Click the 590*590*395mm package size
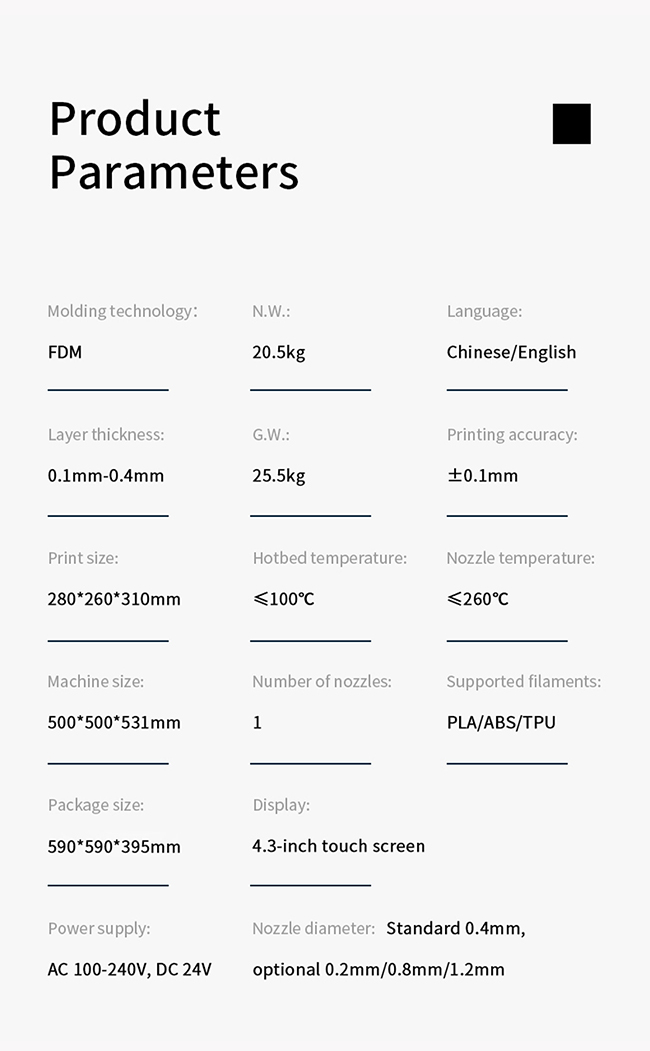This screenshot has height=1051, width=650. (x=114, y=847)
